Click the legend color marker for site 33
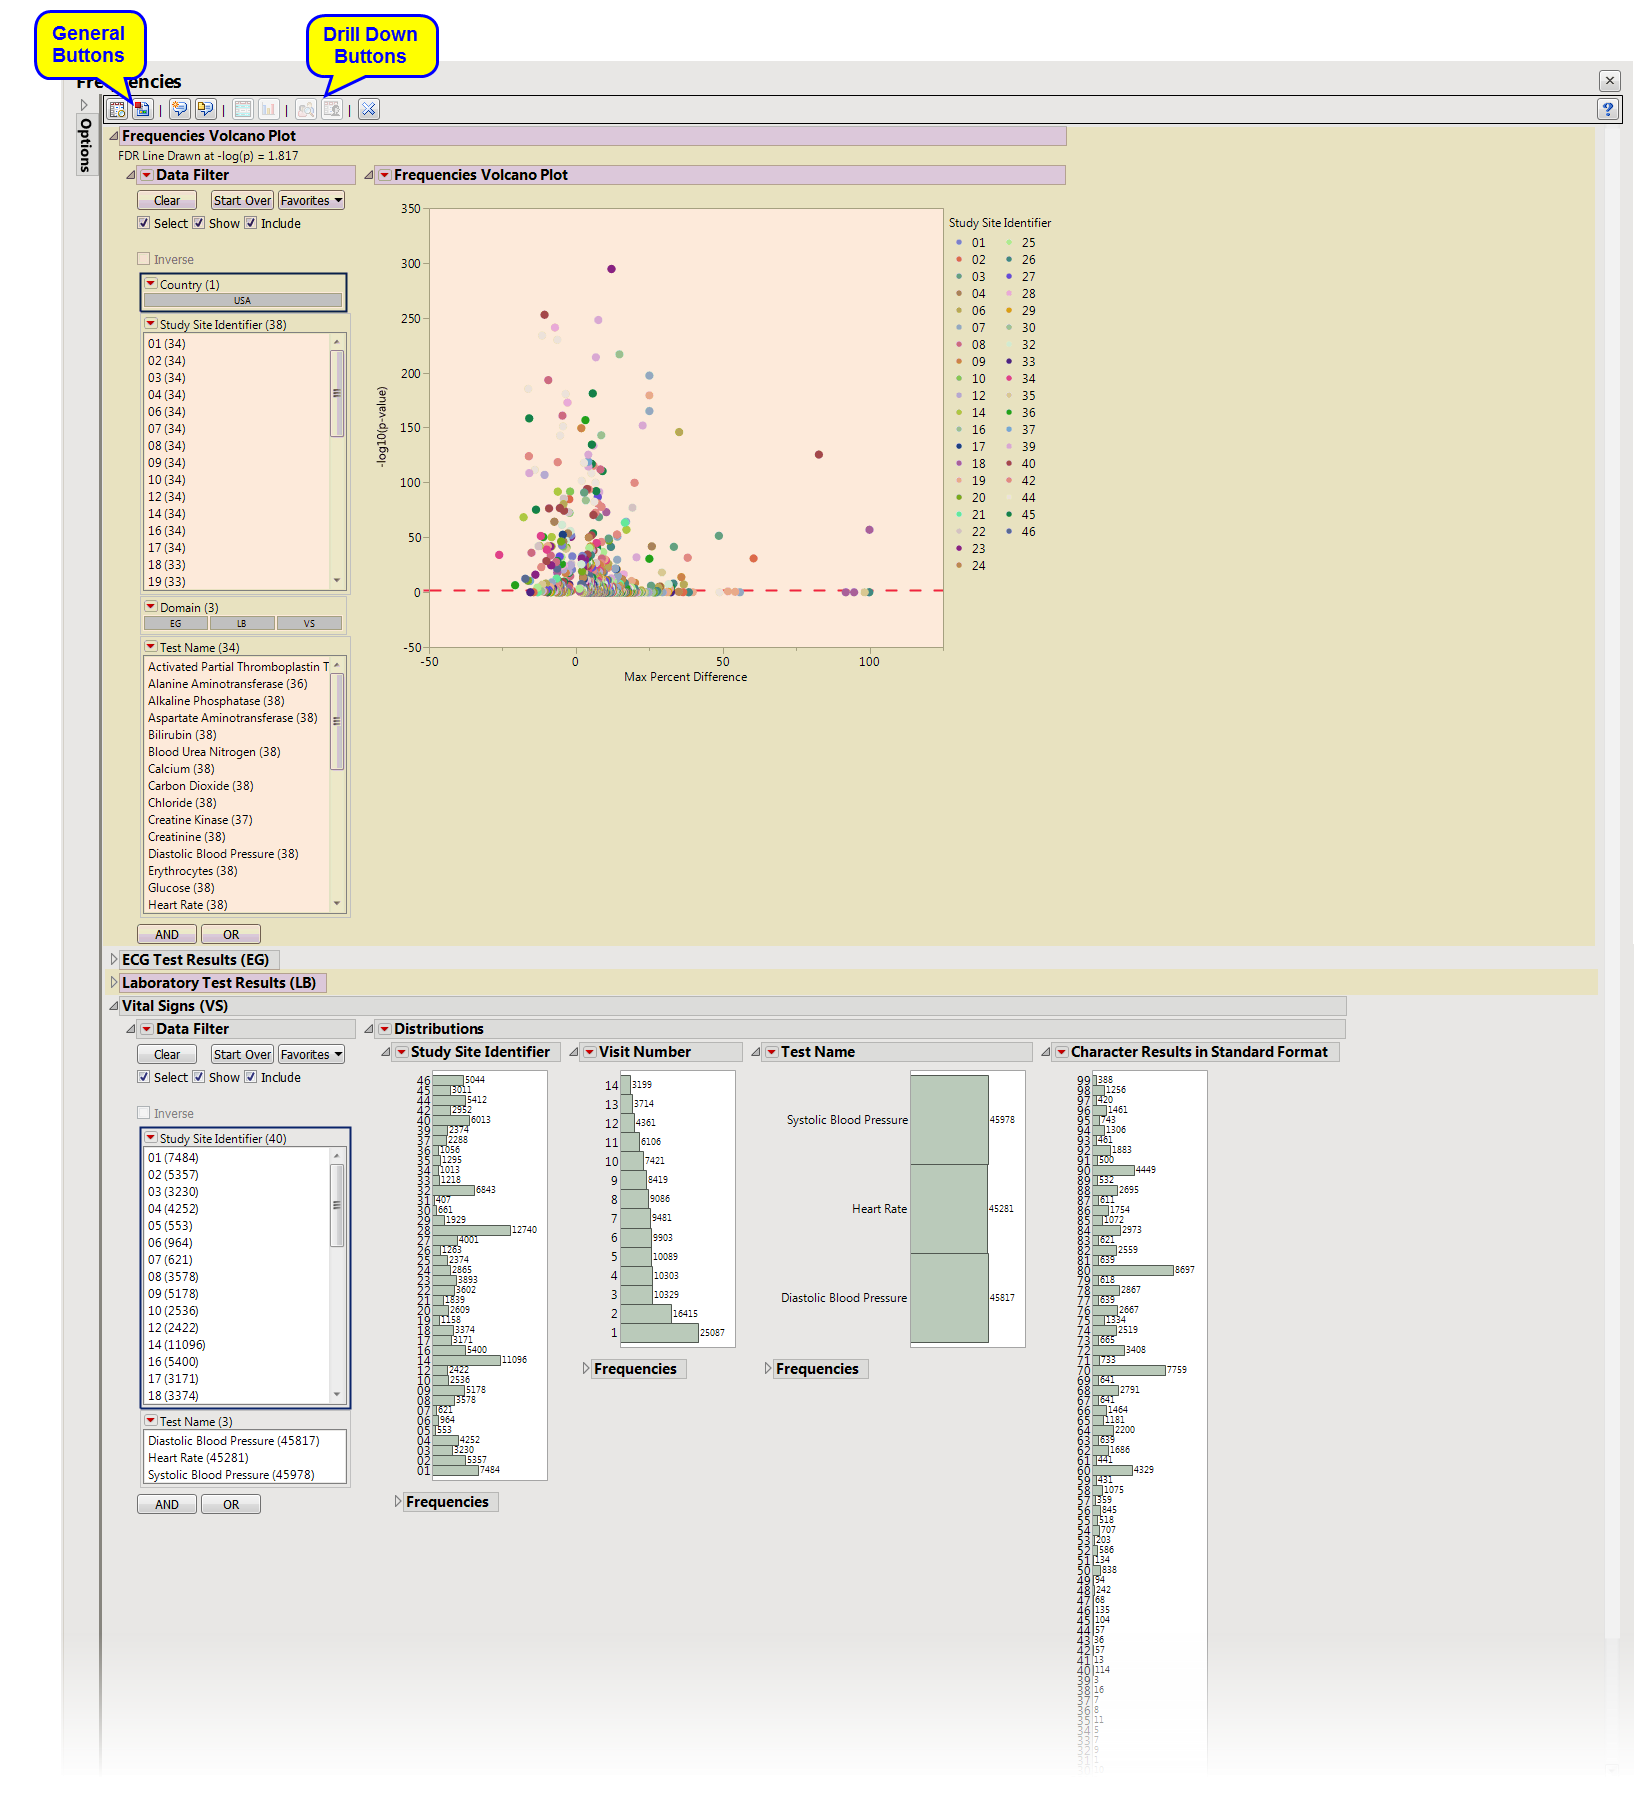This screenshot has width=1637, height=1819. point(1009,362)
